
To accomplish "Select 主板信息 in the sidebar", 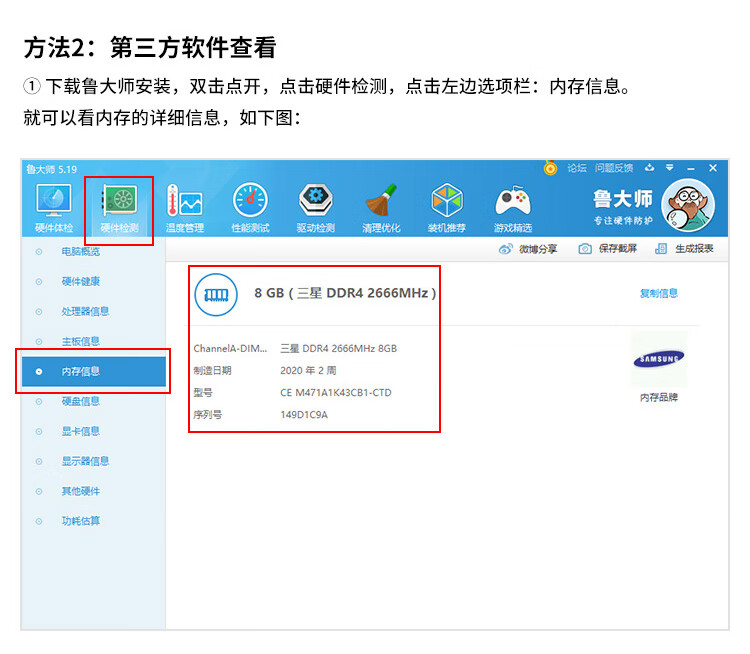I will click(x=80, y=341).
